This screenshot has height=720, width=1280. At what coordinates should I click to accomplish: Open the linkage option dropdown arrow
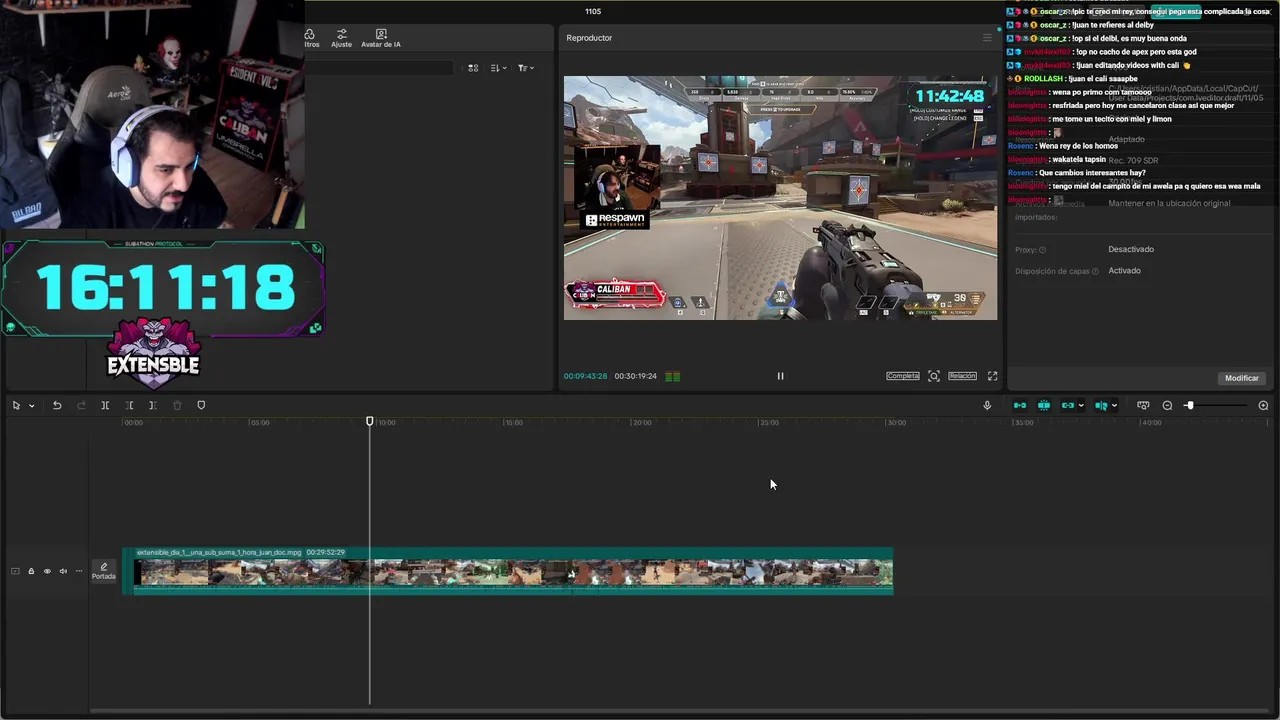point(1081,406)
